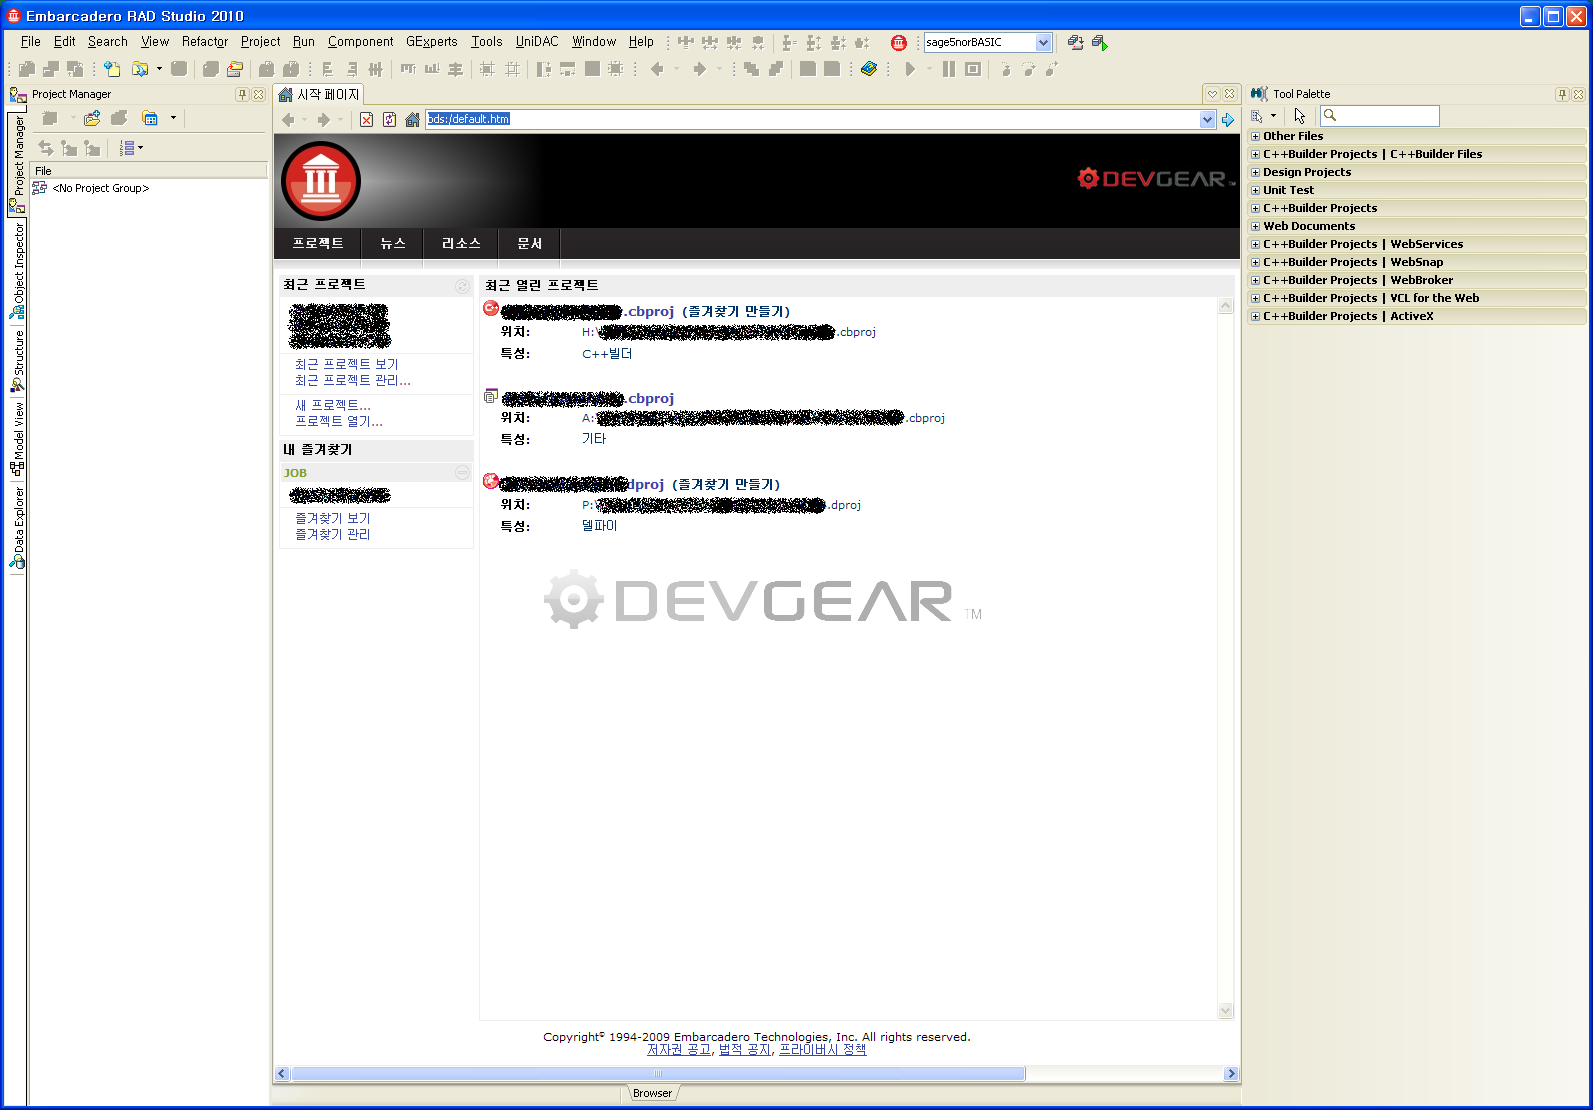1593x1110 pixels.
Task: Click the blue Go navigate arrow
Action: (x=1228, y=120)
